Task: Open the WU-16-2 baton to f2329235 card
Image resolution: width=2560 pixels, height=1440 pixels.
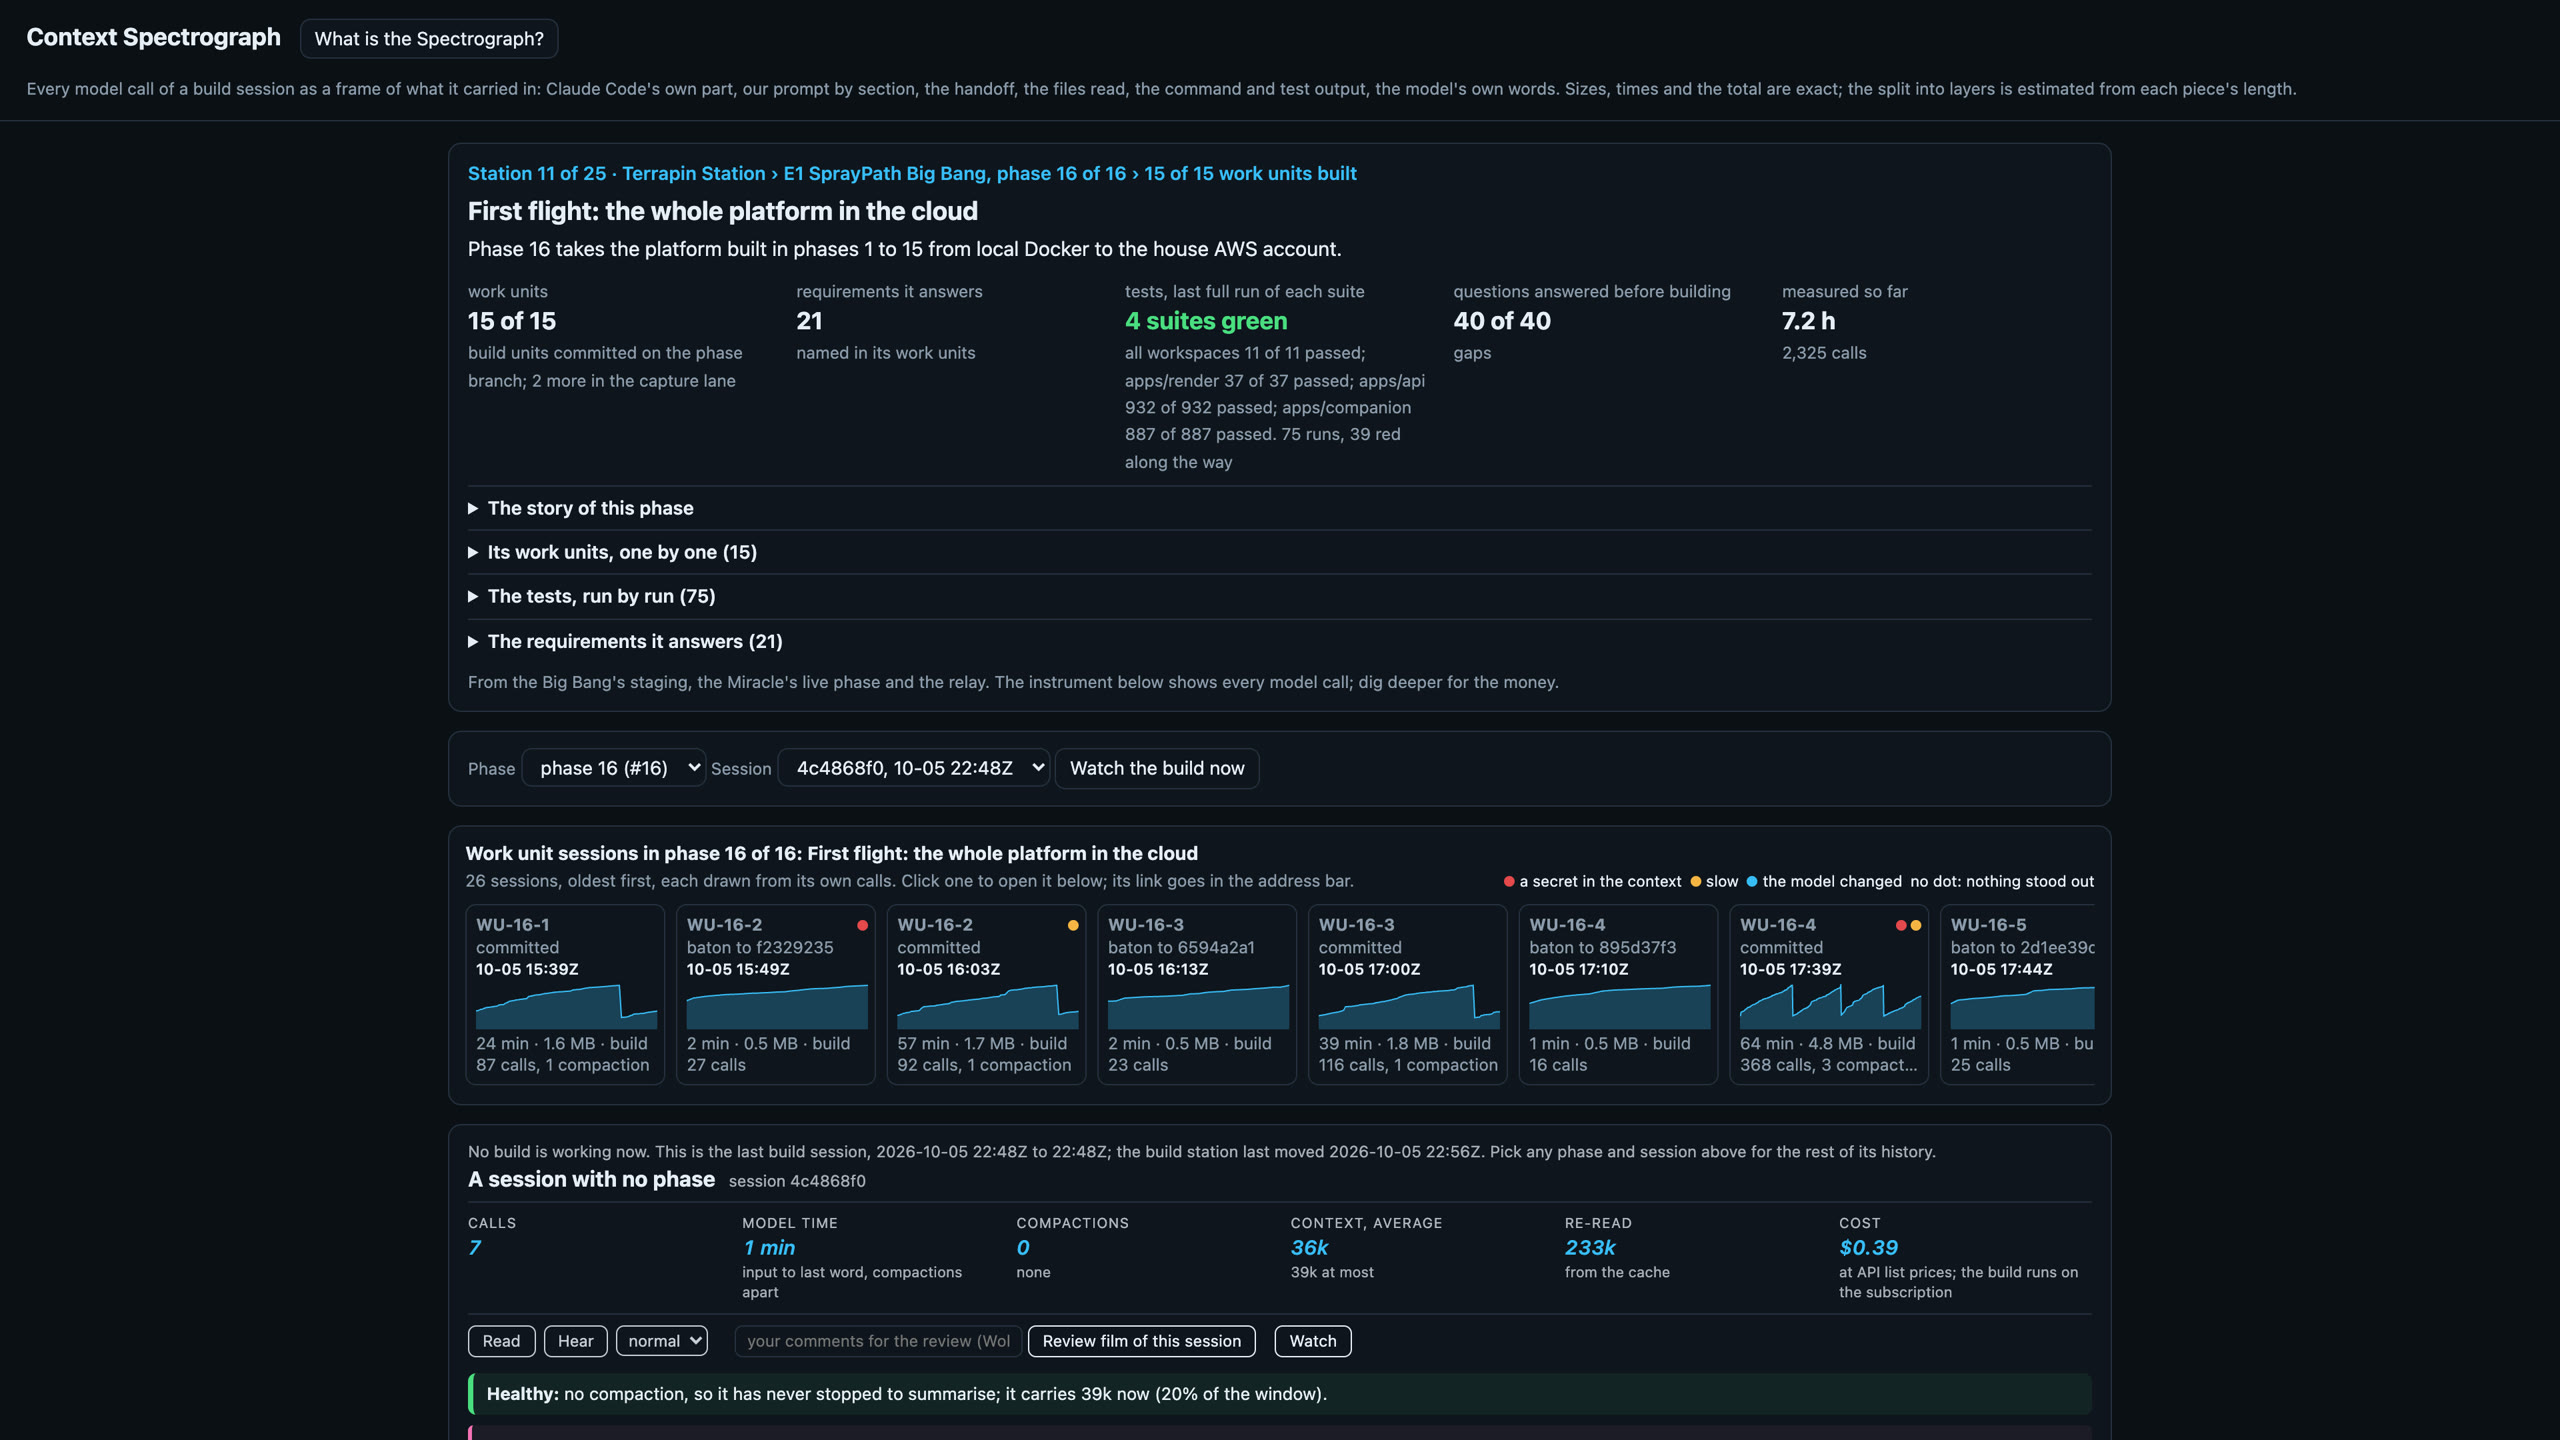Action: (776, 994)
